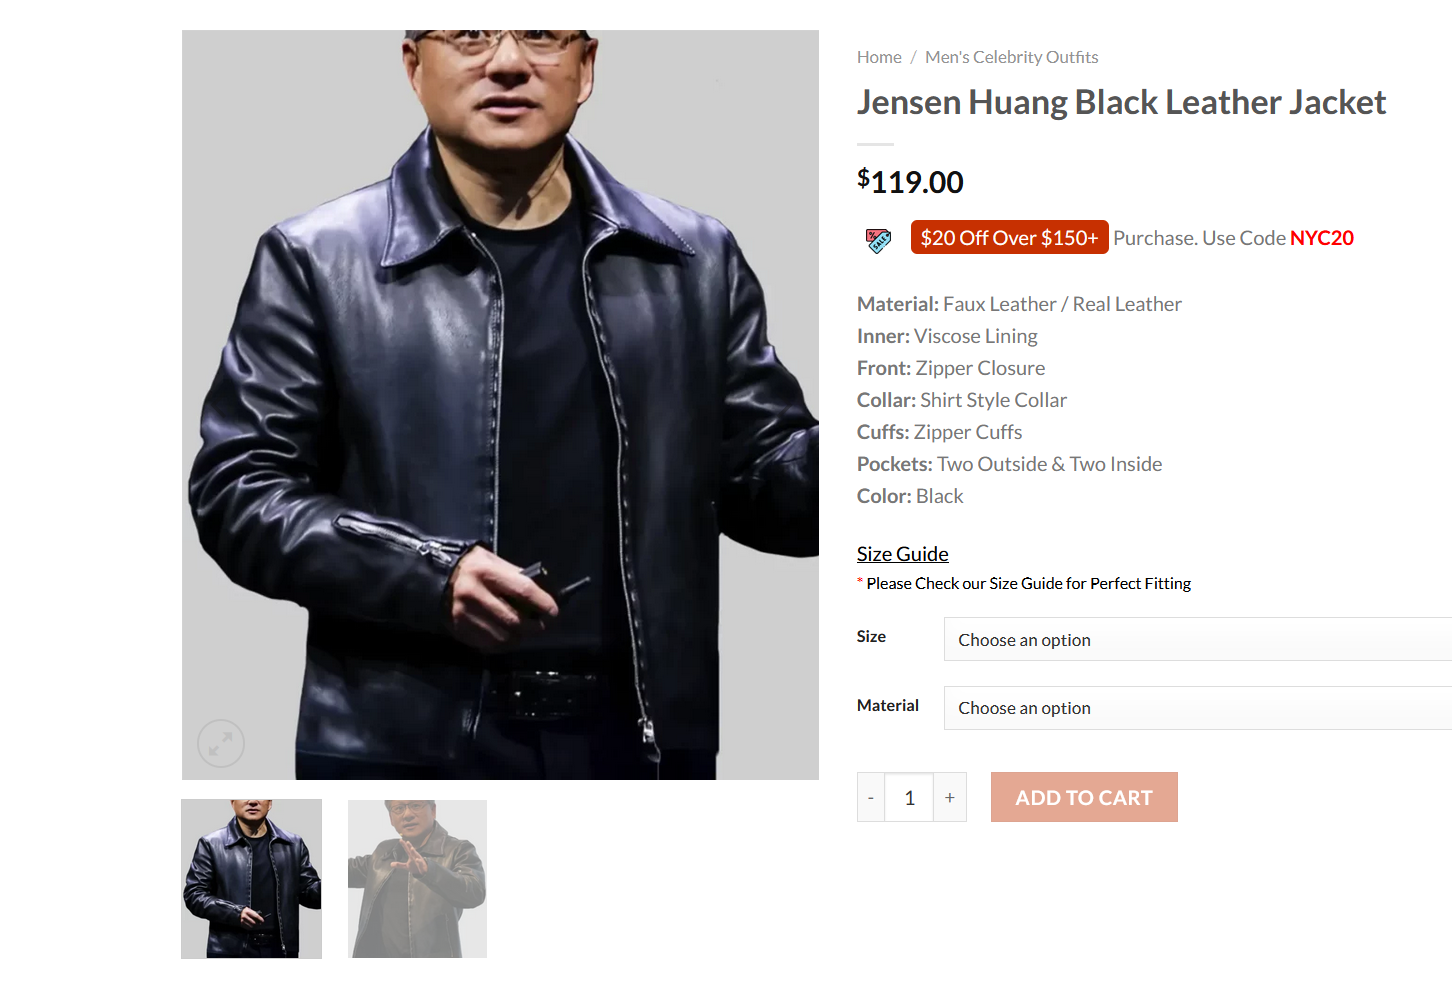1452x999 pixels.
Task: Open the Material dropdown
Action: (1198, 708)
